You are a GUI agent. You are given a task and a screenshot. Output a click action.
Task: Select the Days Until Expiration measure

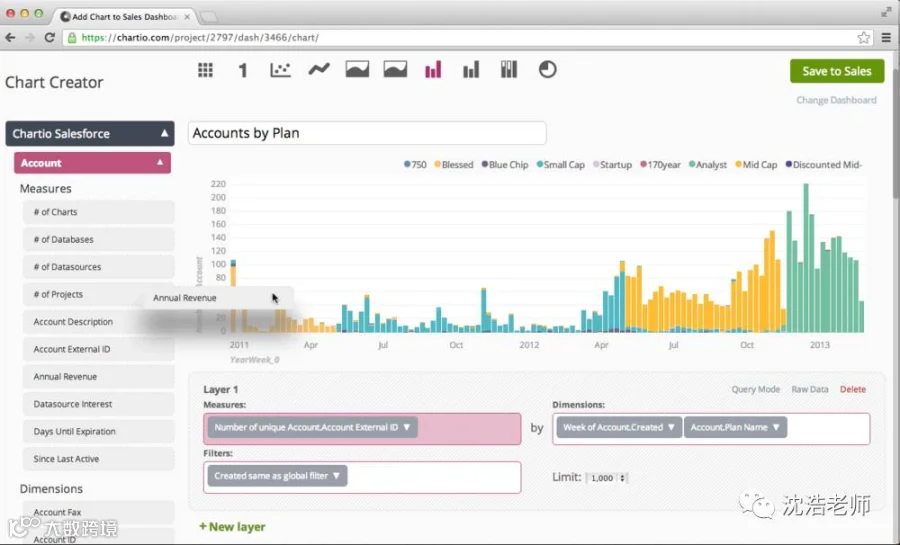[x=98, y=432]
